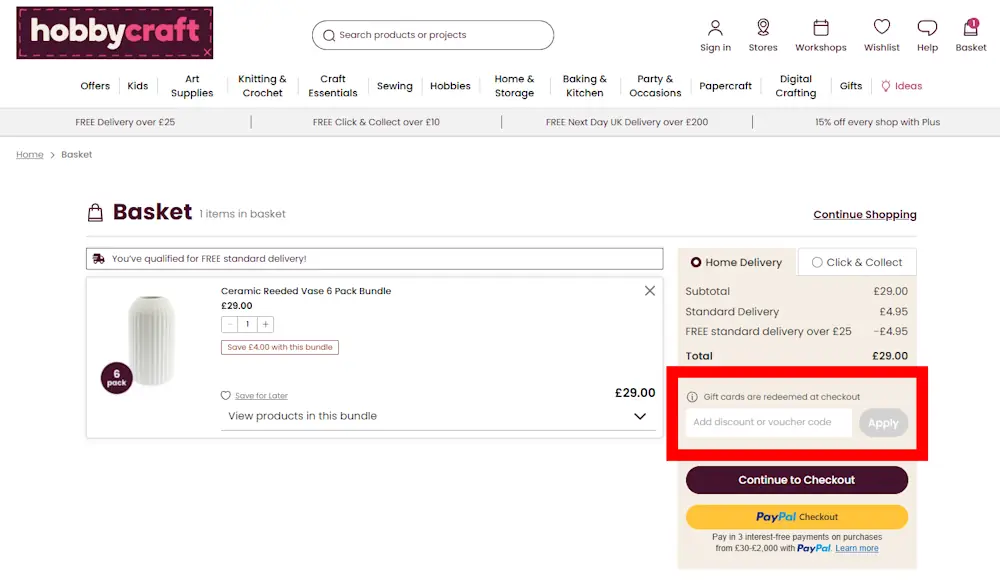This screenshot has width=1000, height=580.
Task: Remove the Ceramic Reeded Vase from basket
Action: click(649, 290)
